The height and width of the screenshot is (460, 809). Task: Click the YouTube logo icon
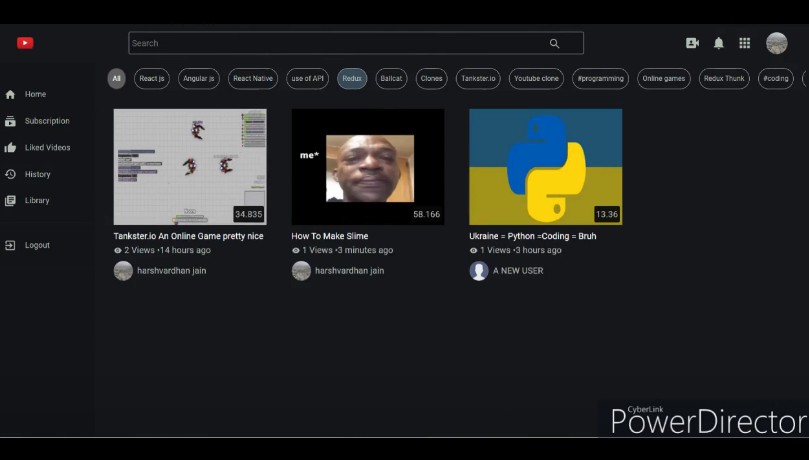[x=25, y=43]
